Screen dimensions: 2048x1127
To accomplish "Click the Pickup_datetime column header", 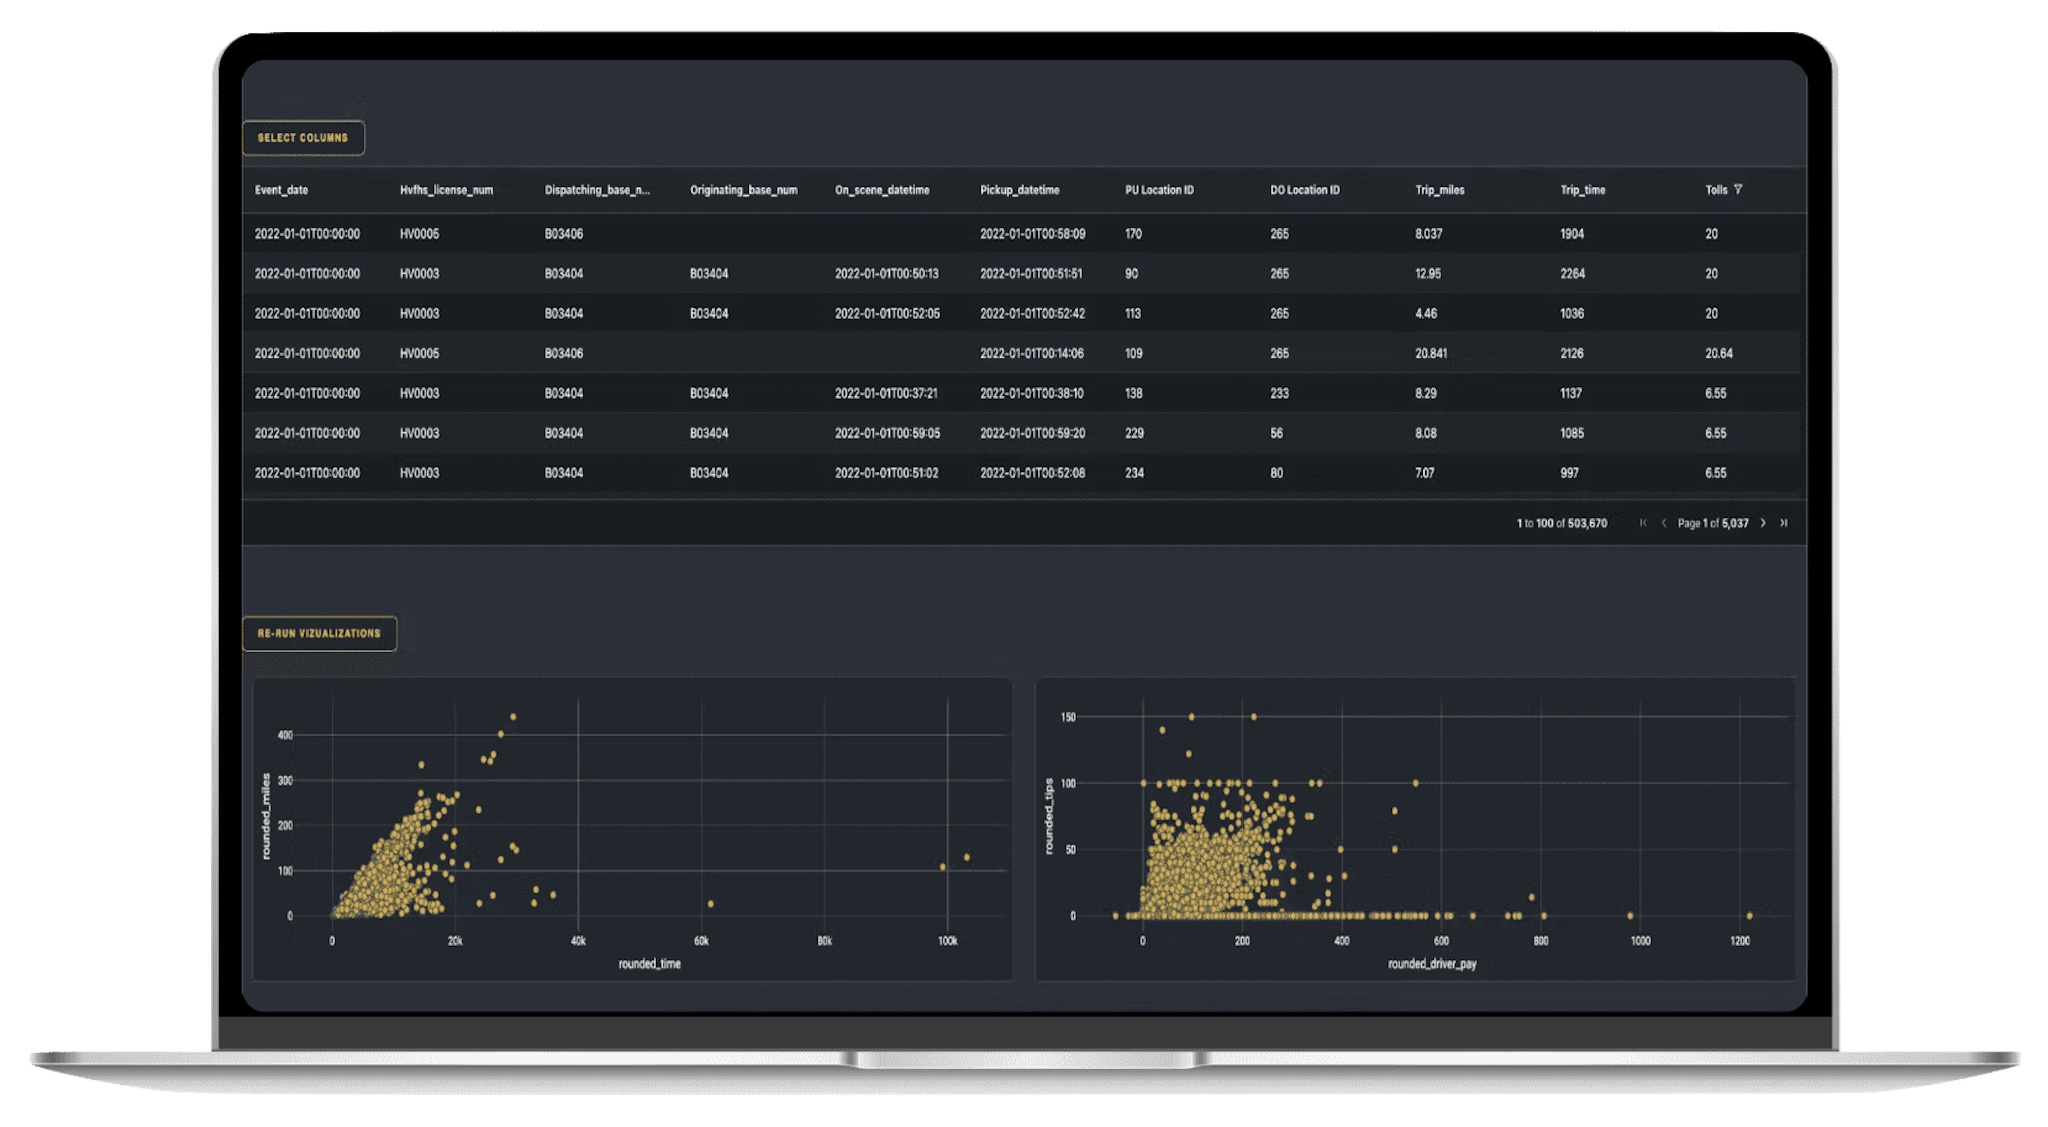I will pyautogui.click(x=1019, y=190).
